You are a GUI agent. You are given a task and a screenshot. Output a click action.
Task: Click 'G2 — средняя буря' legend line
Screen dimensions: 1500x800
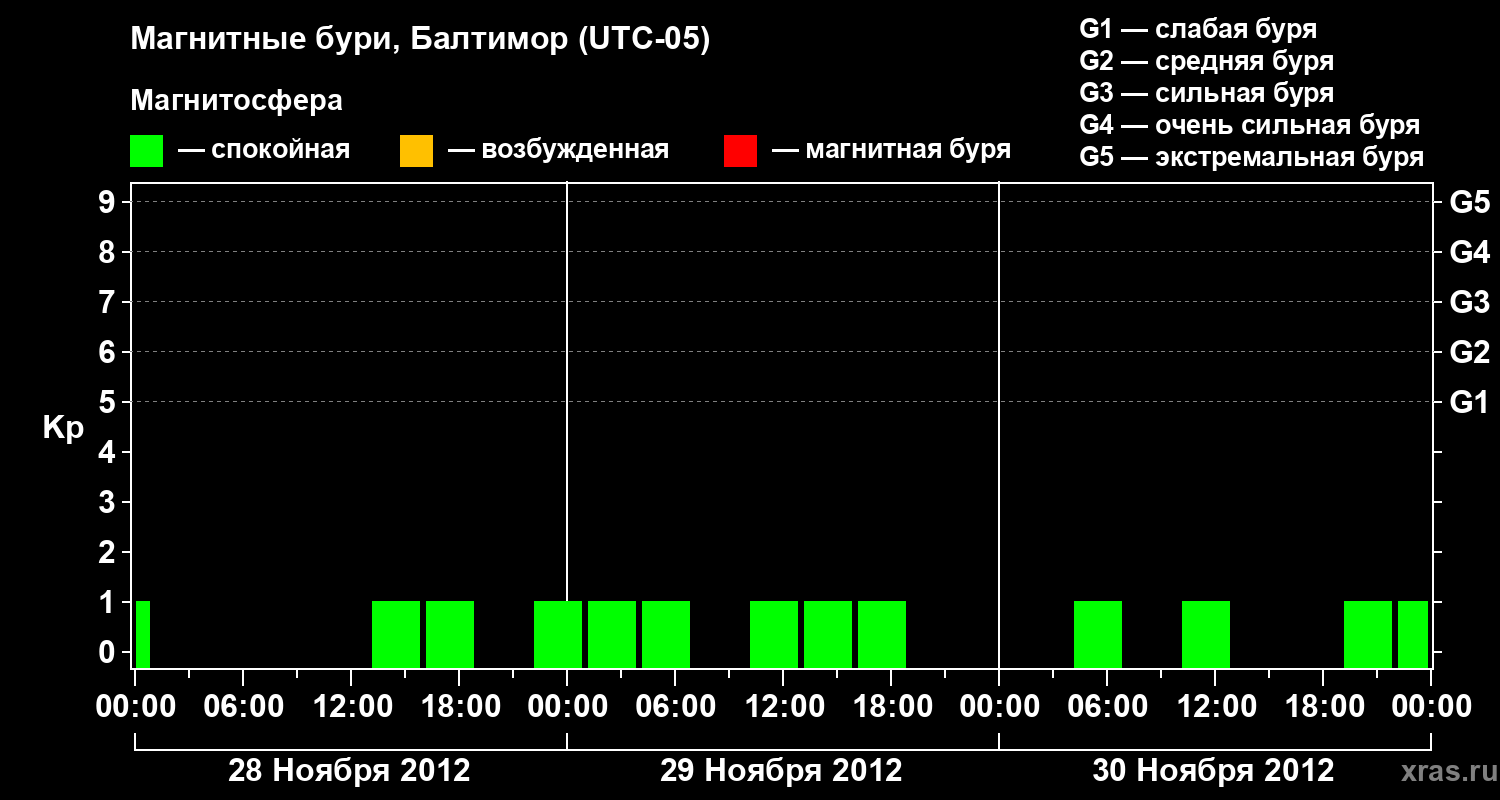(1207, 61)
